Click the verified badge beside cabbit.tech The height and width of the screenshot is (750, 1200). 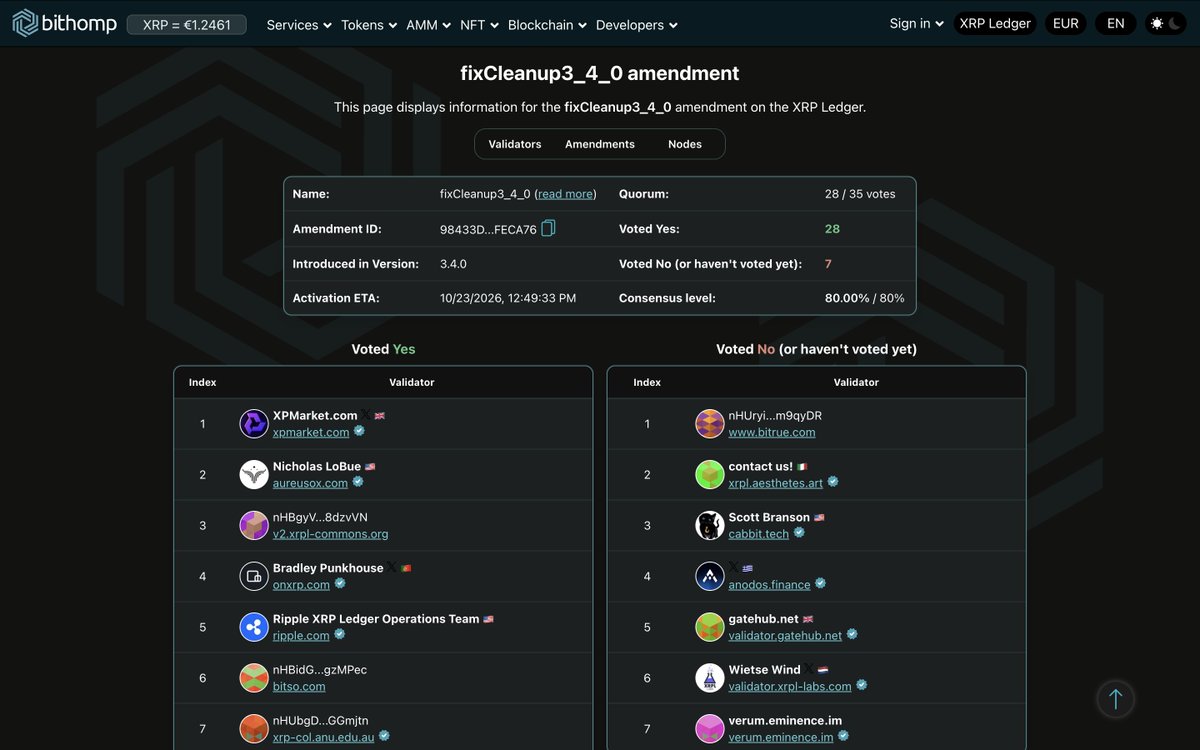799,533
